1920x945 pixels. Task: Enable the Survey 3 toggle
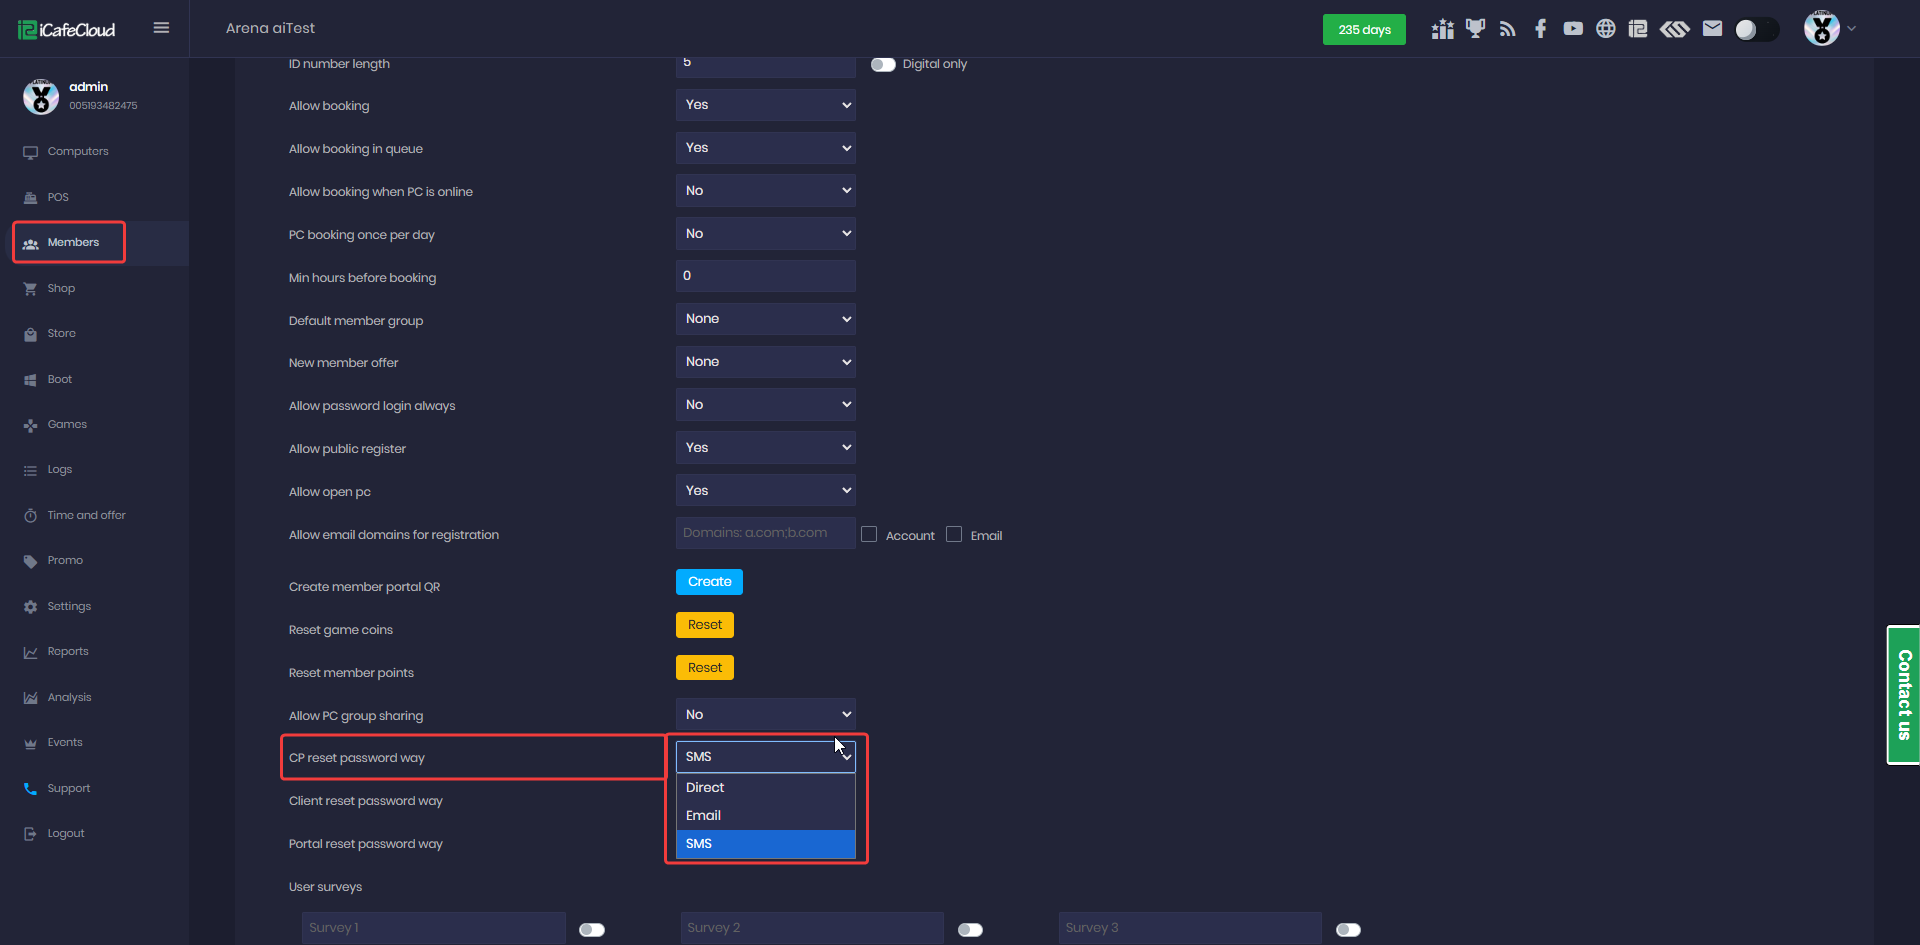(x=1348, y=930)
